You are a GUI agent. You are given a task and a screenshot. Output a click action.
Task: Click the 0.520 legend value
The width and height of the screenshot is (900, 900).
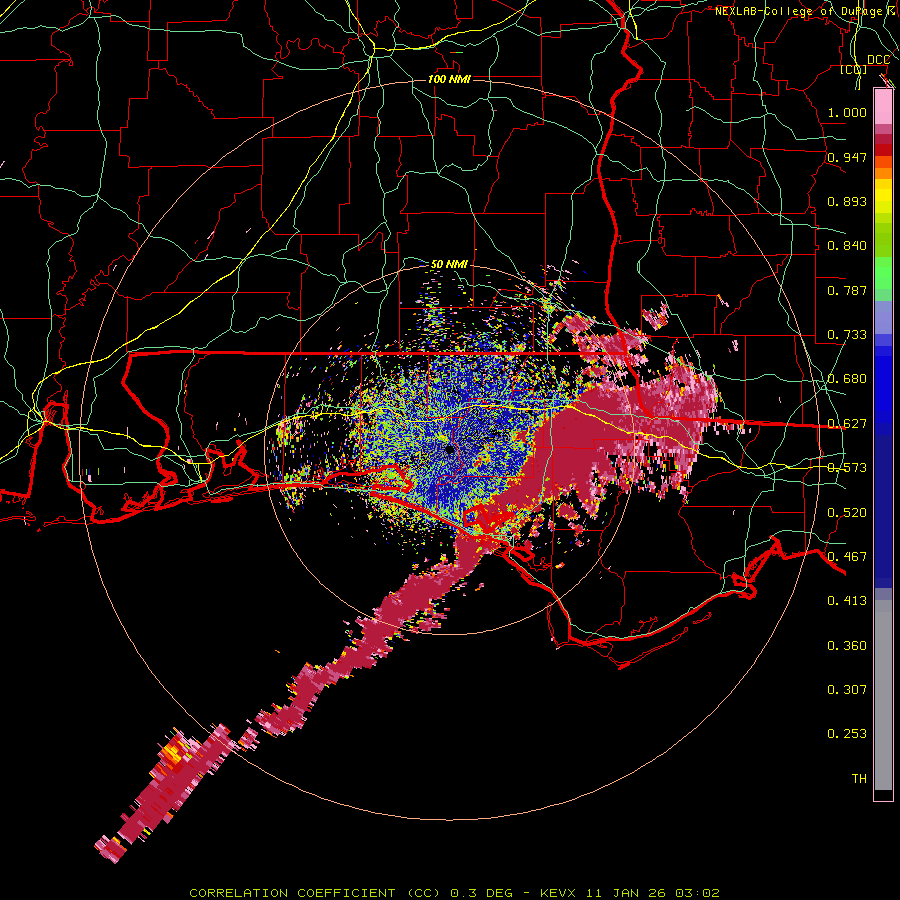pyautogui.click(x=847, y=513)
